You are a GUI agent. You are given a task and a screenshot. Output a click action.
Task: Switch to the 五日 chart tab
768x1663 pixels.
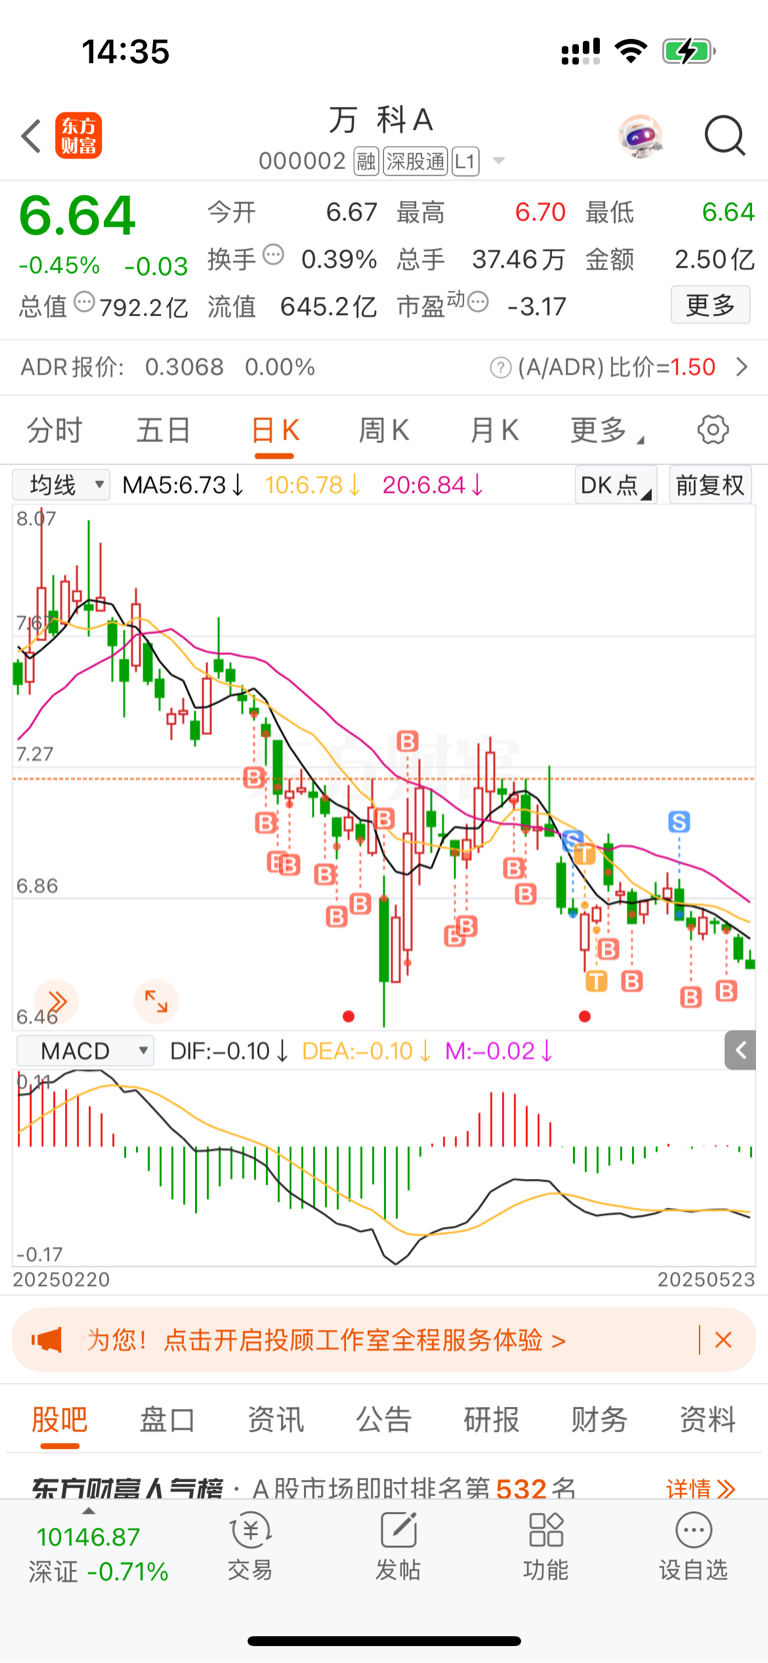tap(163, 430)
